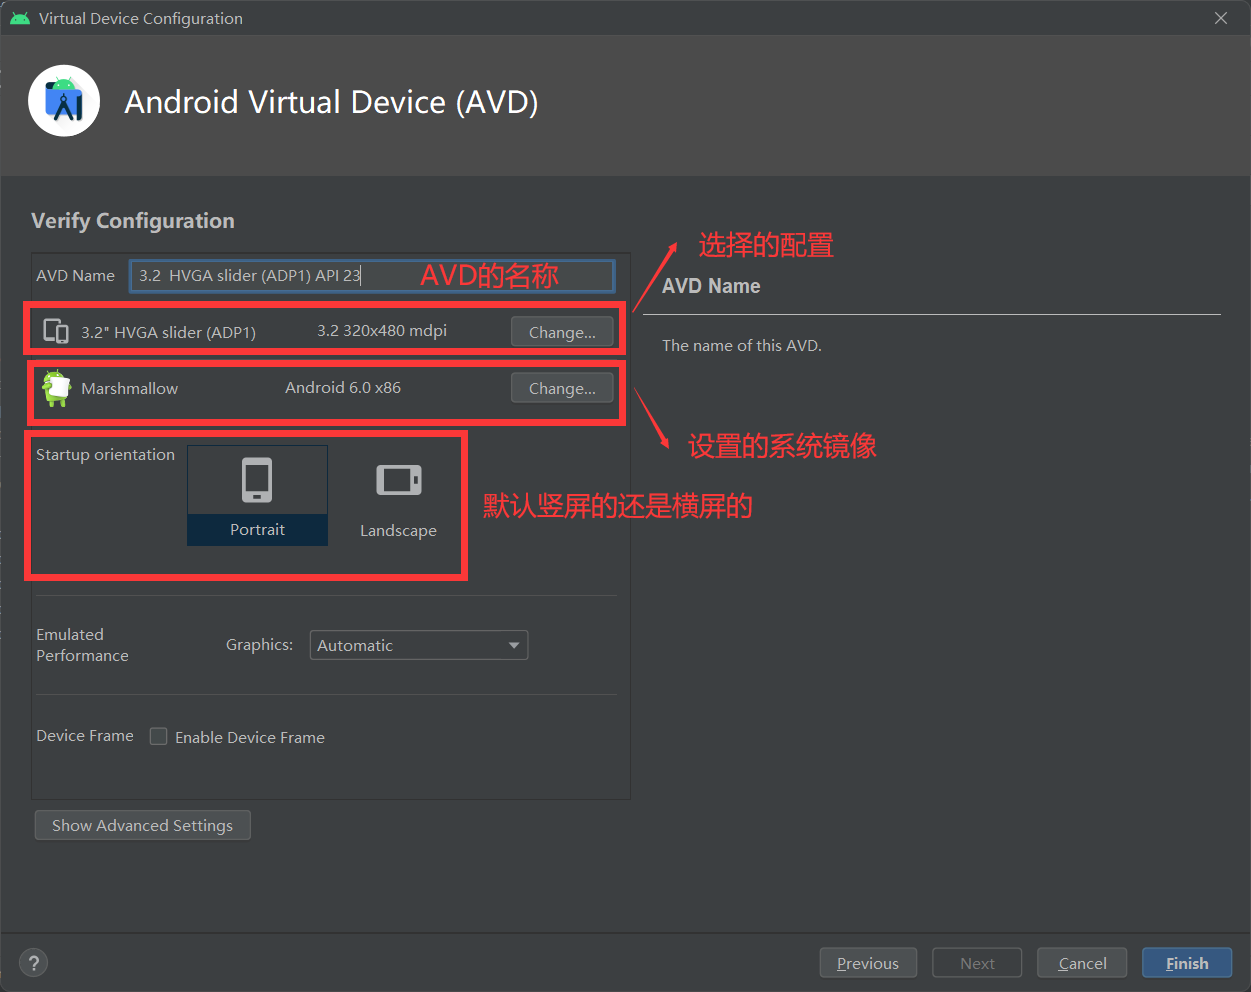Viewport: 1251px width, 992px height.
Task: Click 'The name of this AVD.' description
Action: click(742, 345)
